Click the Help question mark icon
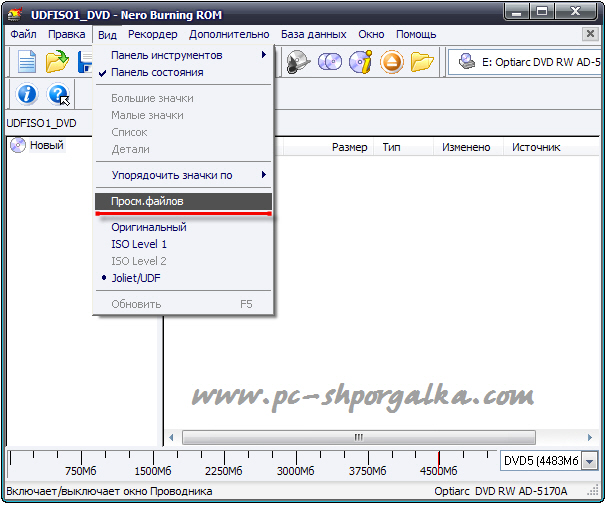The image size is (605, 505). [x=58, y=94]
